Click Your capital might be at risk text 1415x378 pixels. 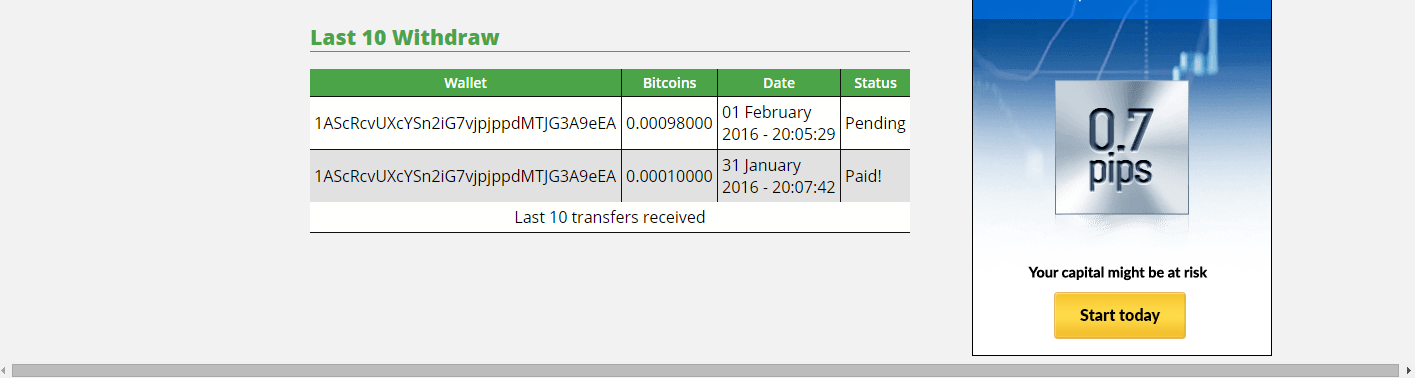pos(1118,272)
